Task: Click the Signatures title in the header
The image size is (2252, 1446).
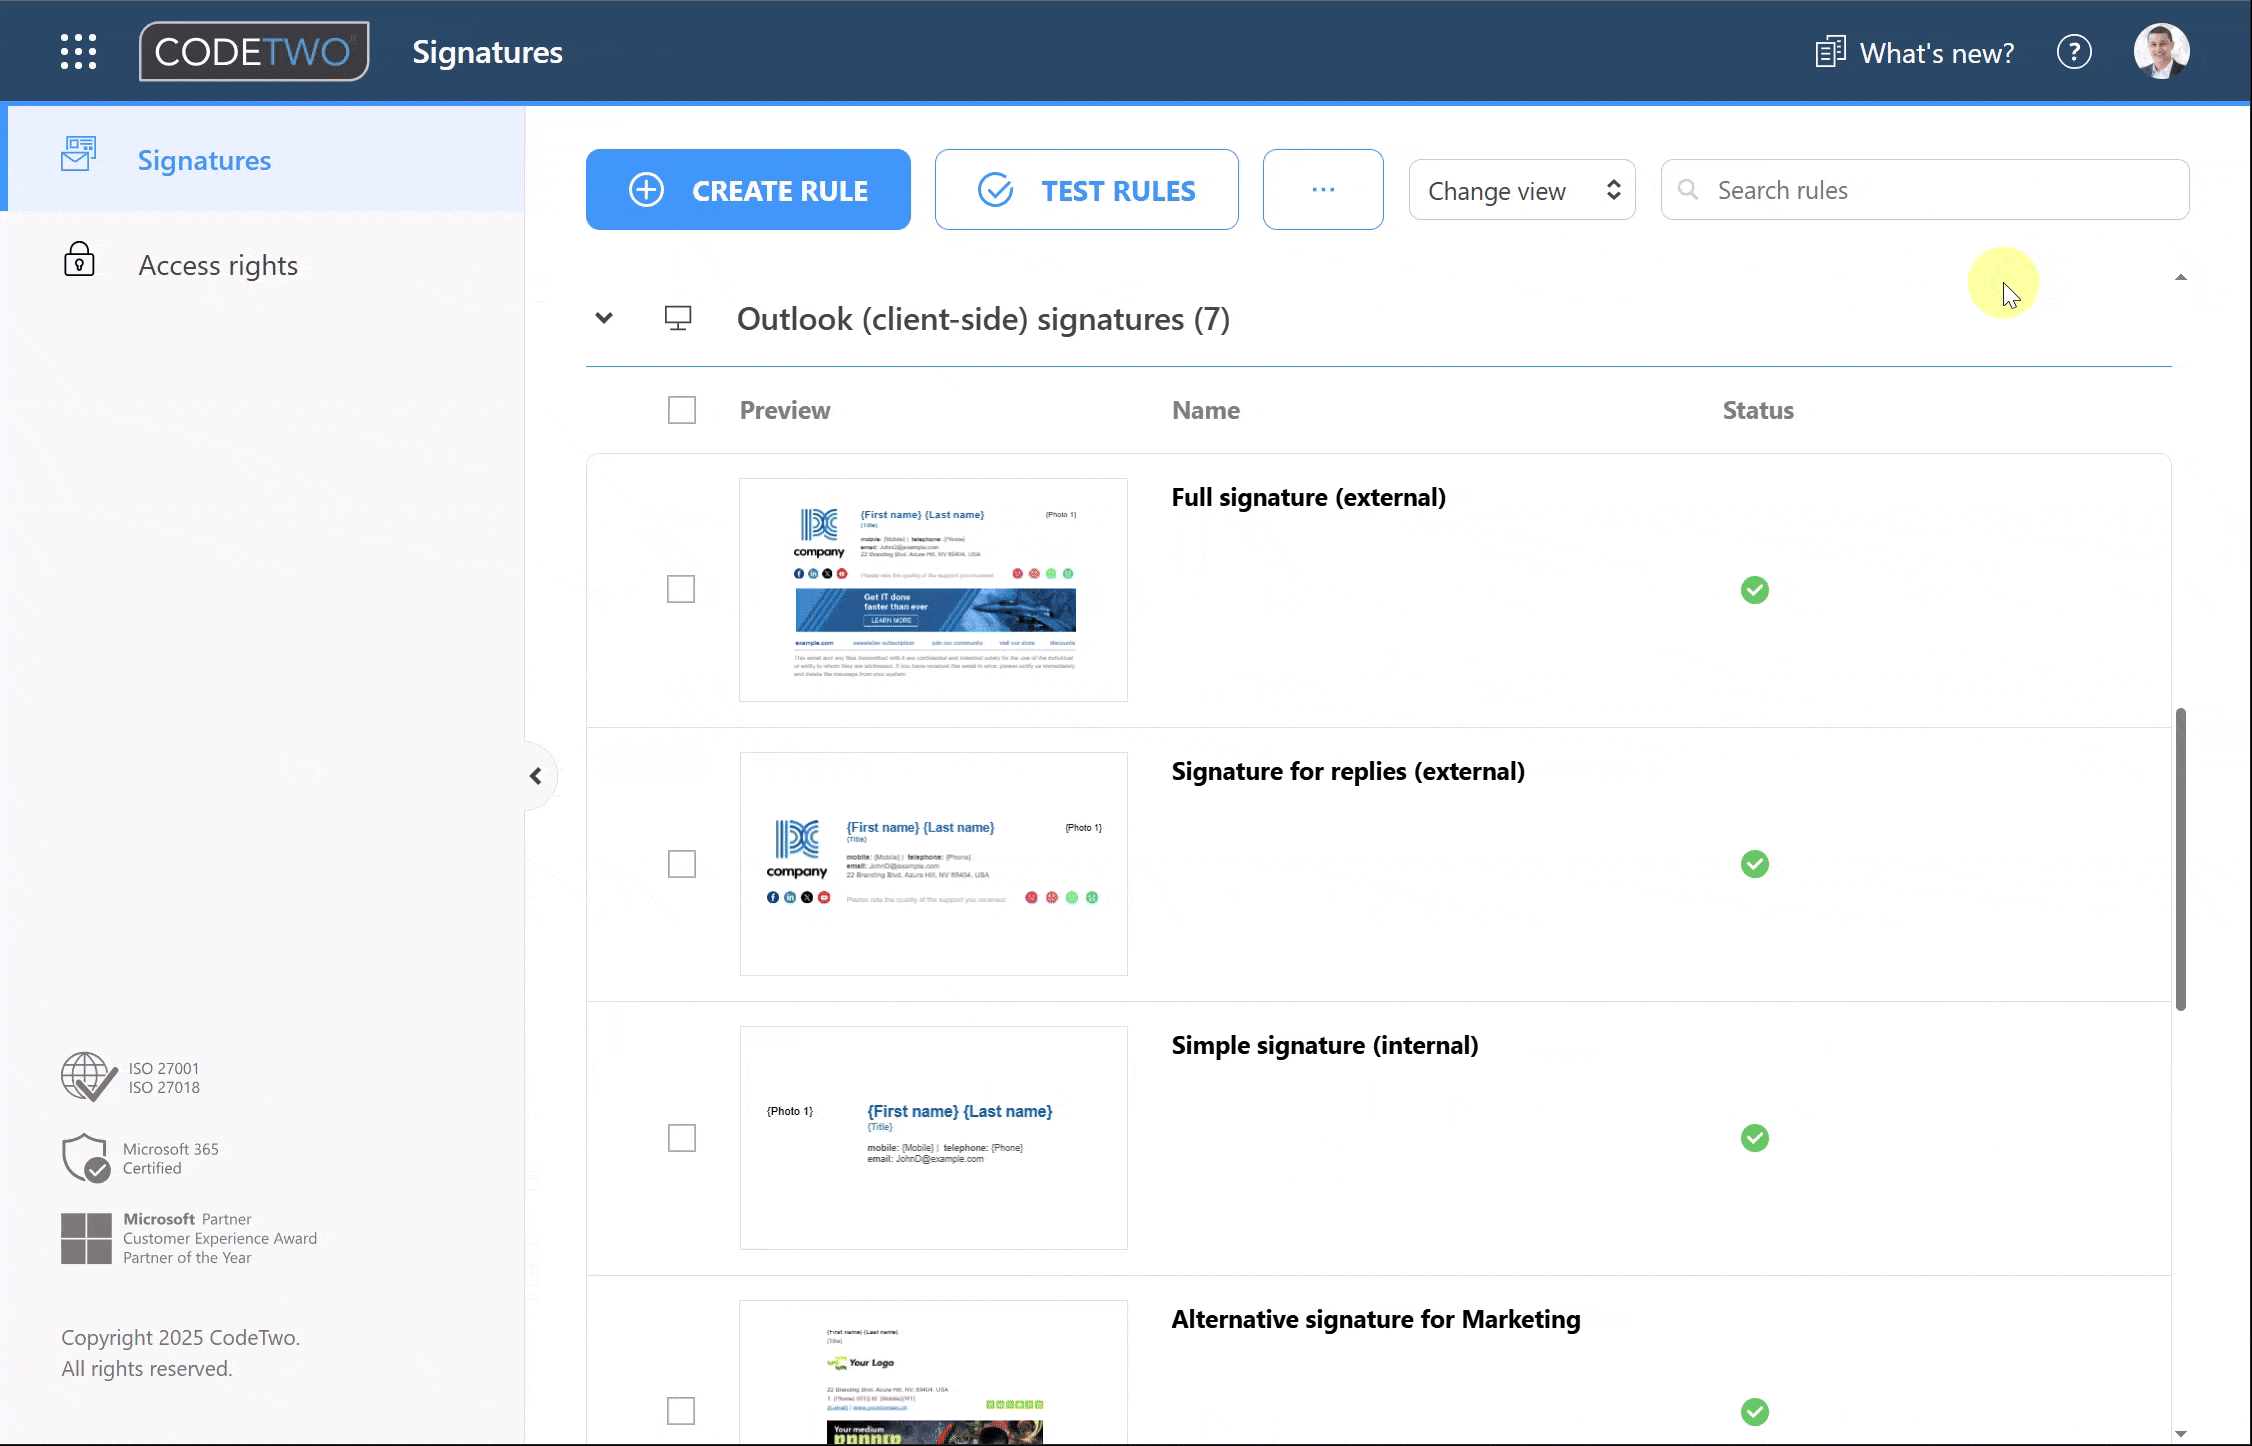Action: click(x=488, y=52)
